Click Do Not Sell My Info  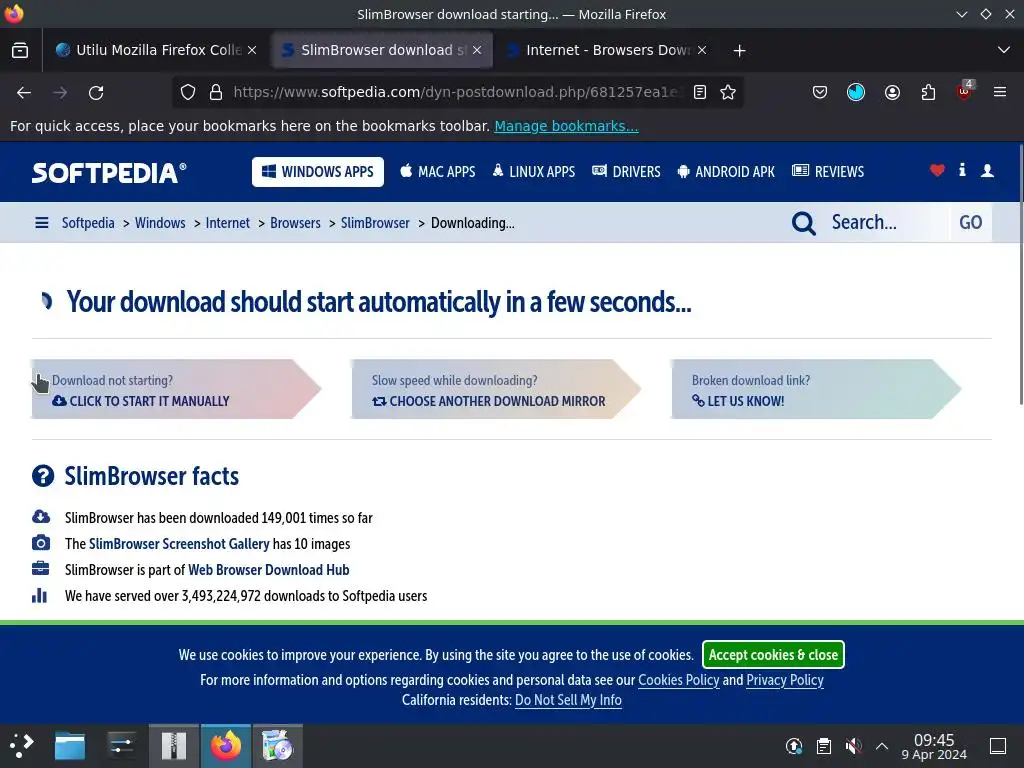point(568,700)
